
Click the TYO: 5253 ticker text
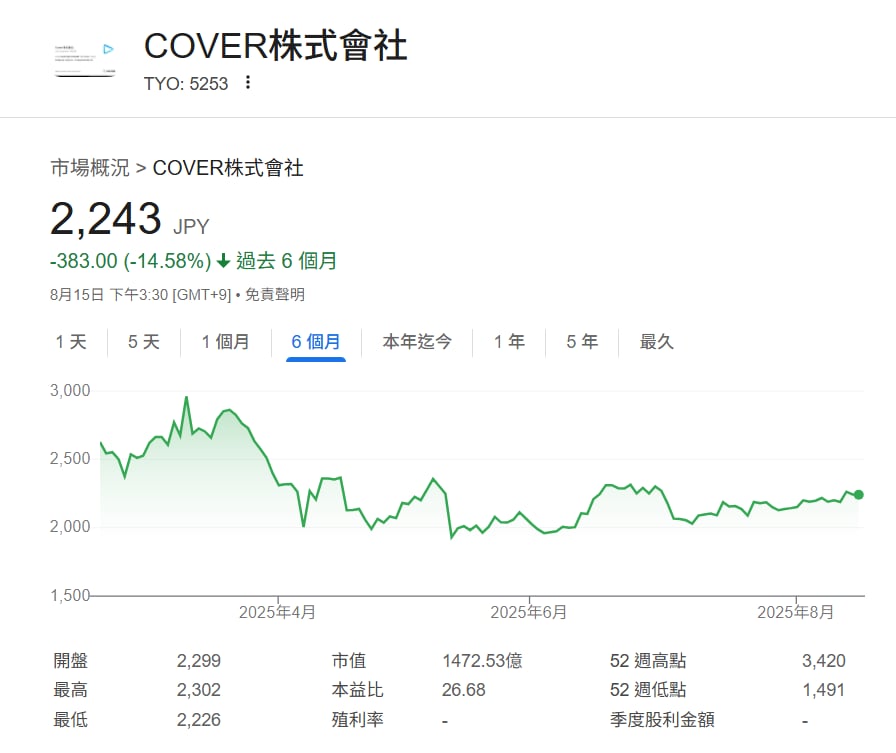coord(186,83)
